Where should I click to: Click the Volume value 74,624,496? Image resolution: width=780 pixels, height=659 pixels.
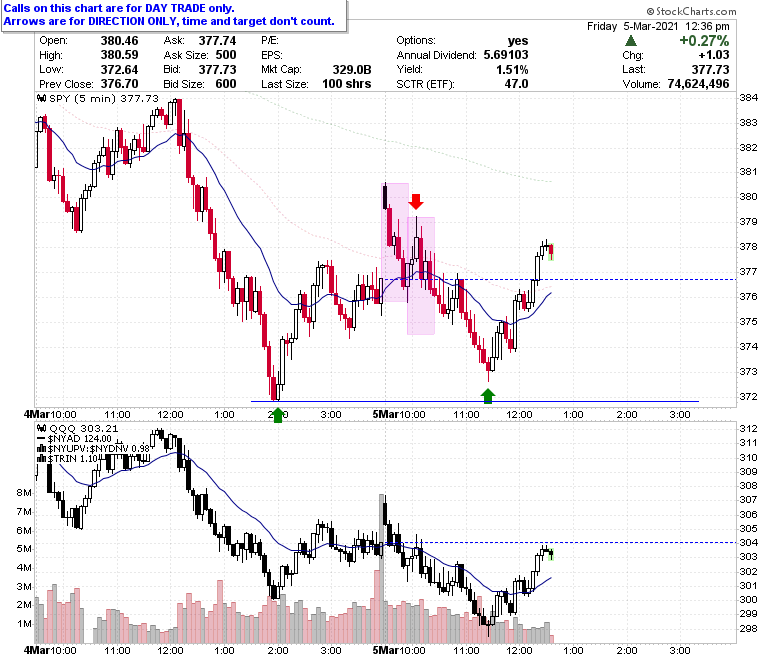698,84
